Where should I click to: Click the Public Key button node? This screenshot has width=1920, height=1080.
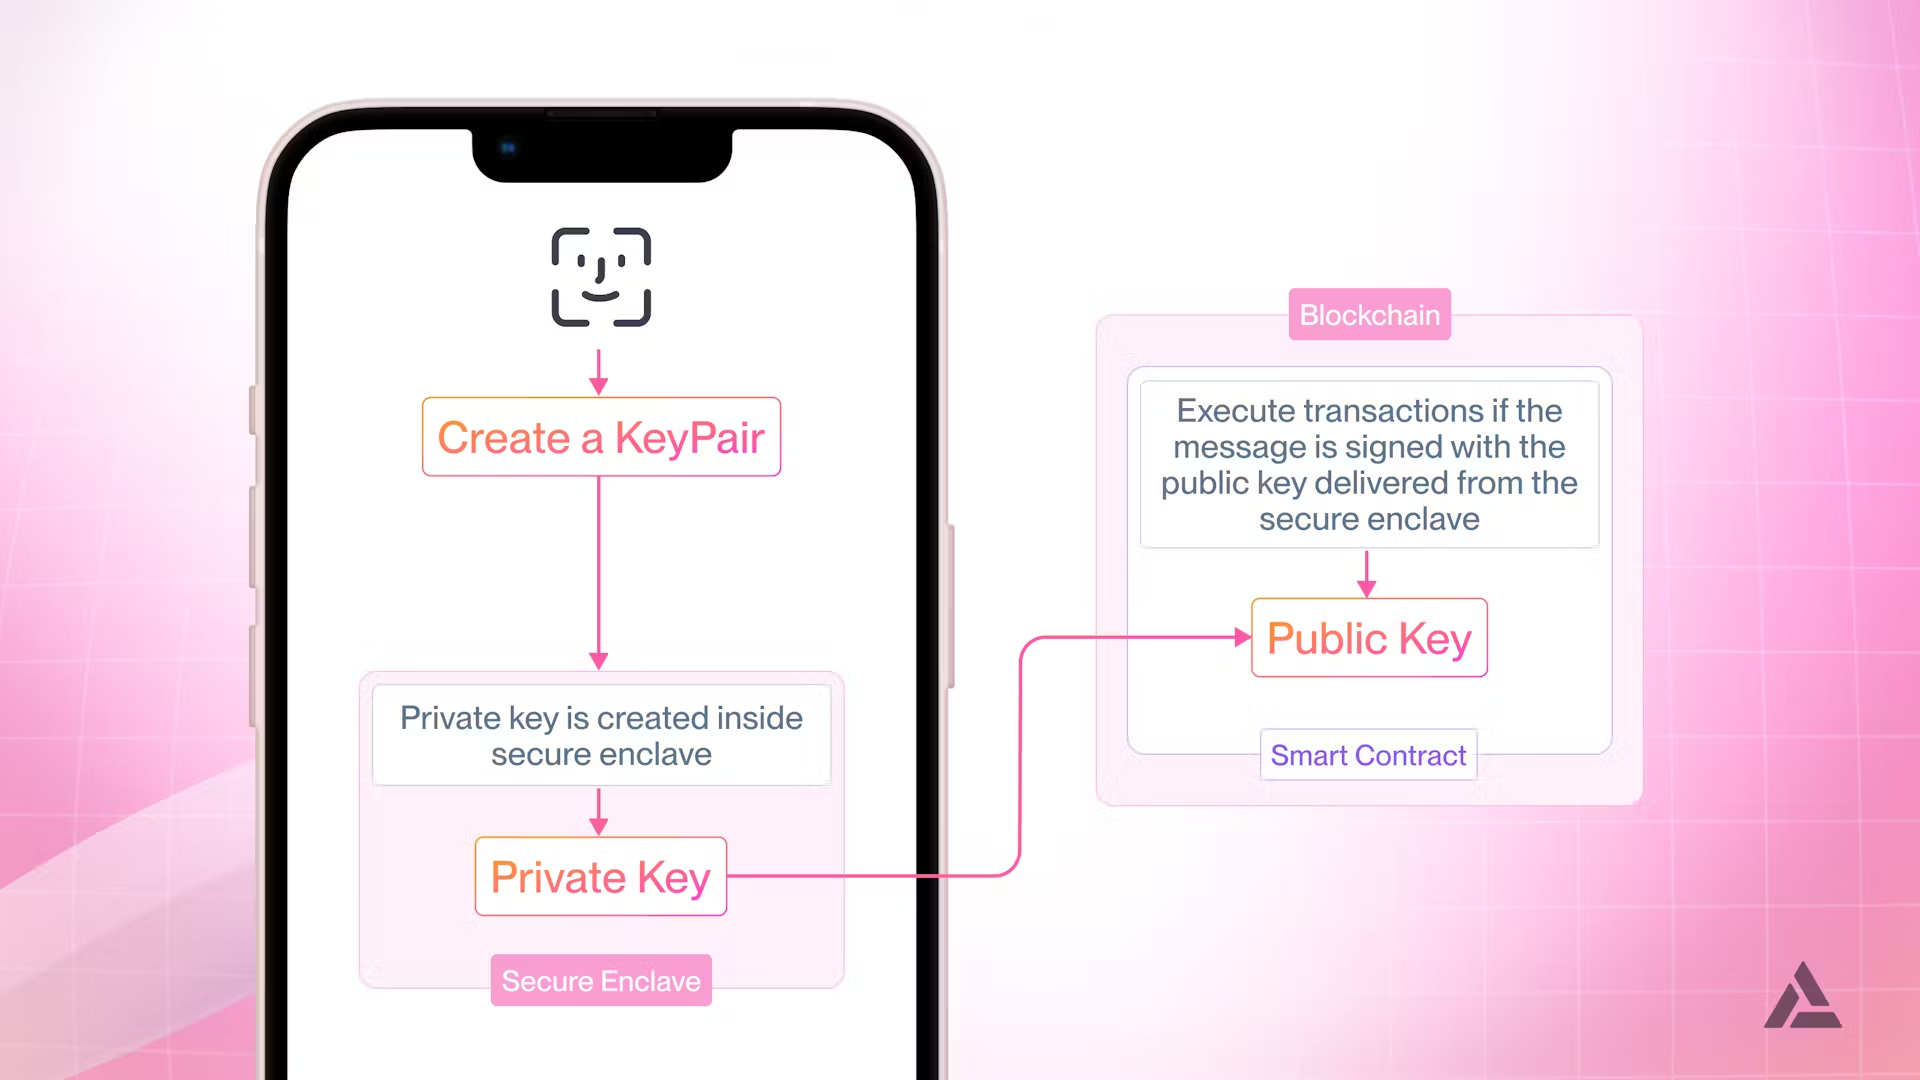[x=1367, y=637]
